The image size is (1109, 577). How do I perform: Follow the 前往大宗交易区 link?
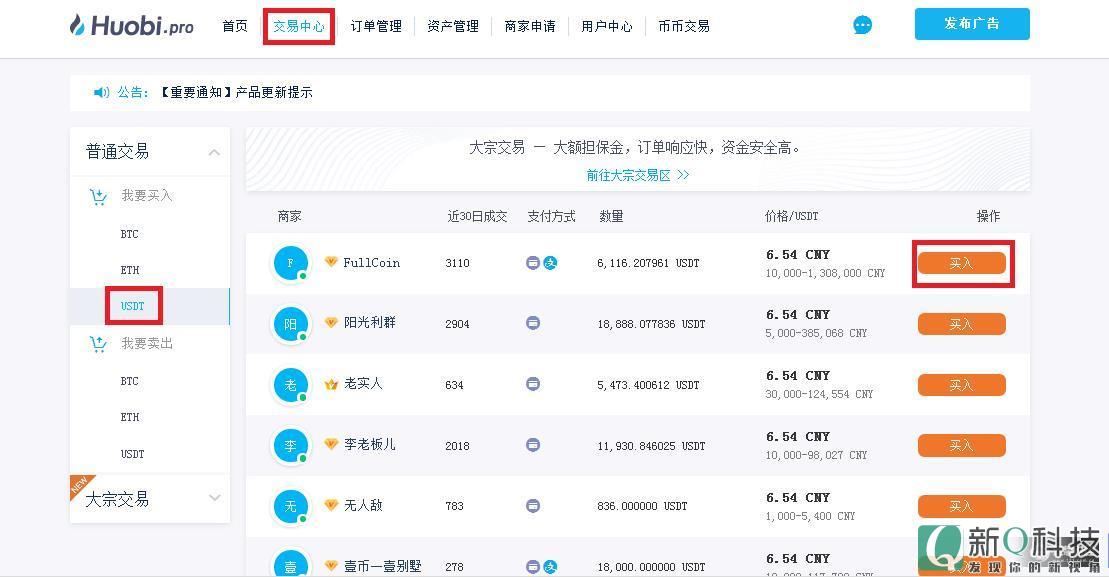(637, 175)
